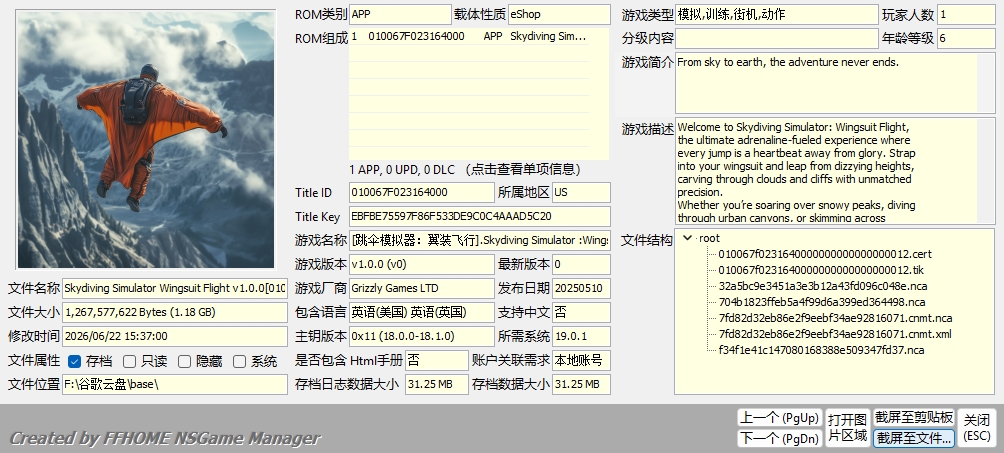Click the 所需系统 19.0.1 field
1004x453 pixels.
tap(581, 336)
